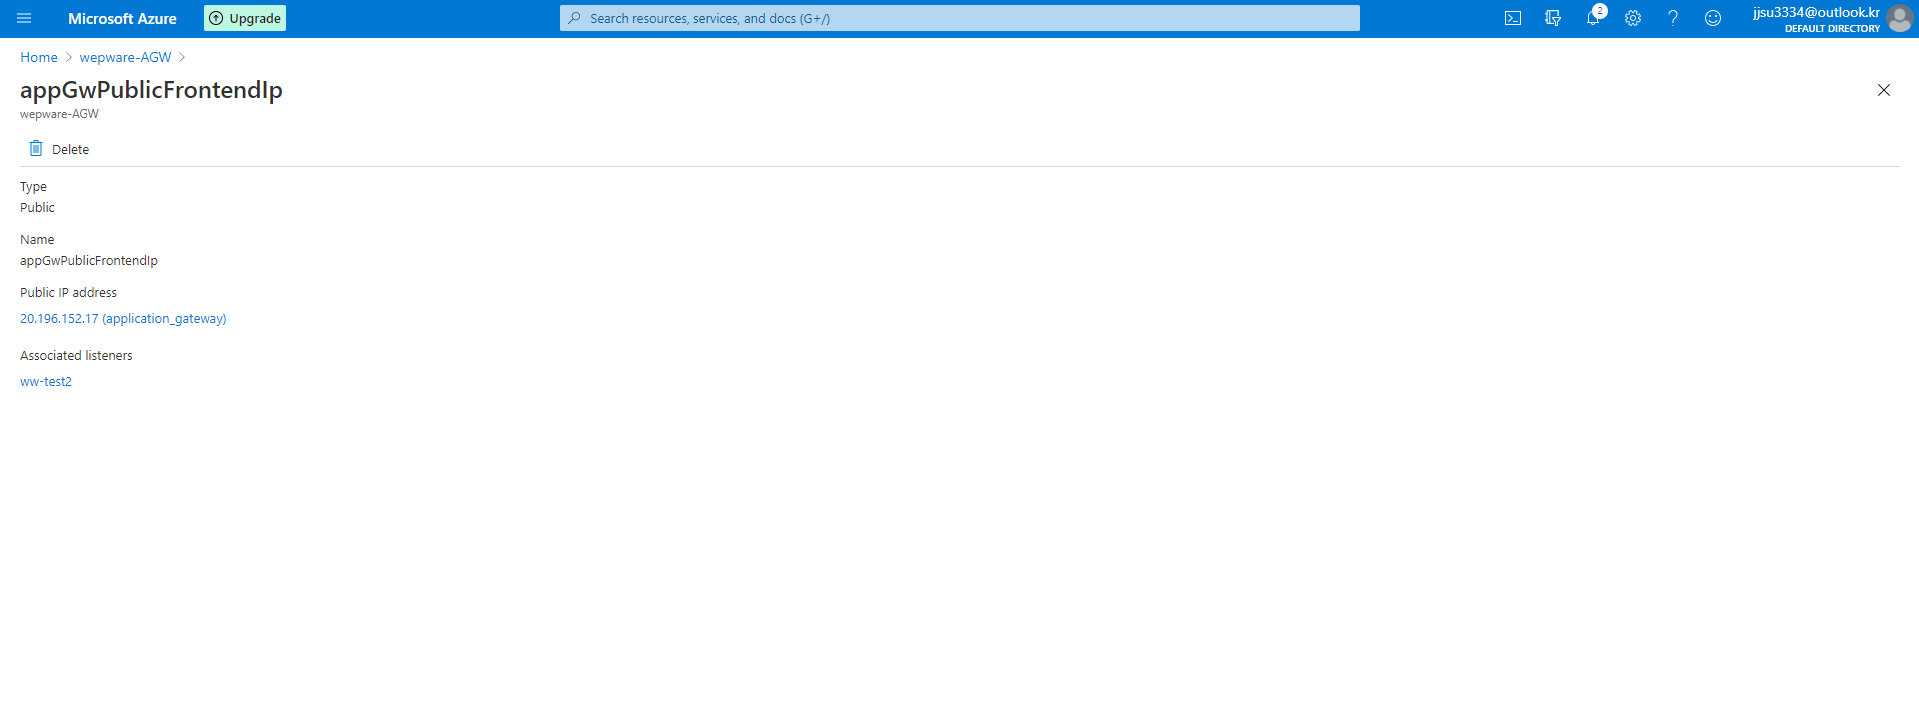
Task: Open the ww-test2 associated listener
Action: tap(46, 381)
